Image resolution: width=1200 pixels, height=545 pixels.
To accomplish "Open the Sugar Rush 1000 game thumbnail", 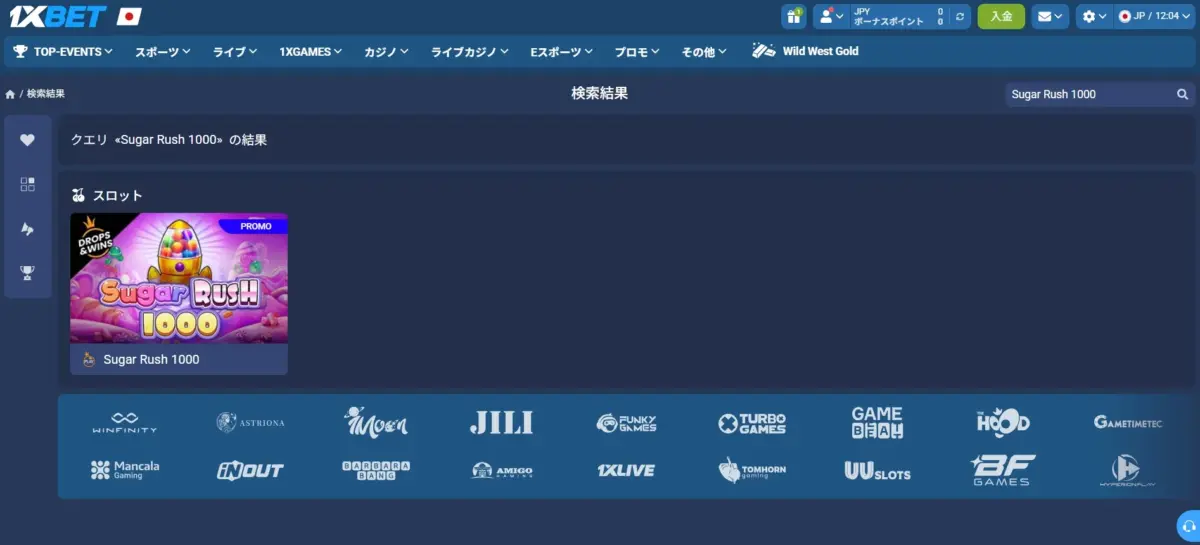I will pos(179,278).
